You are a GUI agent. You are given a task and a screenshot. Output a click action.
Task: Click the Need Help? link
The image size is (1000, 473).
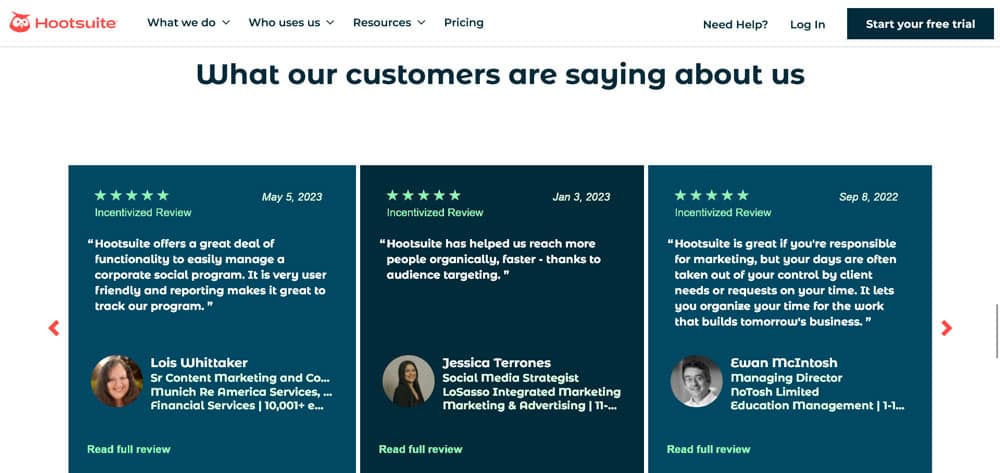pyautogui.click(x=735, y=24)
